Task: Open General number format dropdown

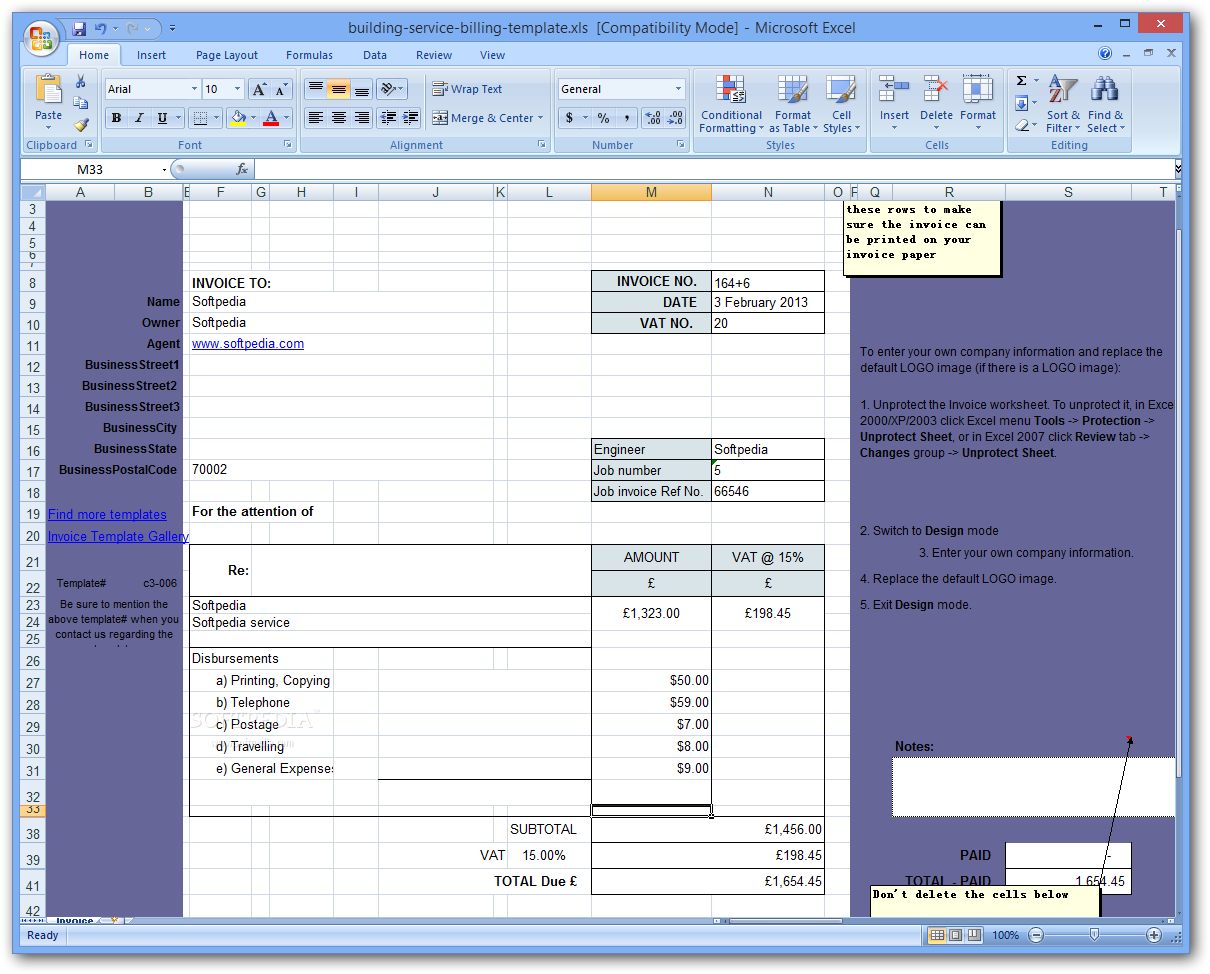Action: [x=679, y=89]
